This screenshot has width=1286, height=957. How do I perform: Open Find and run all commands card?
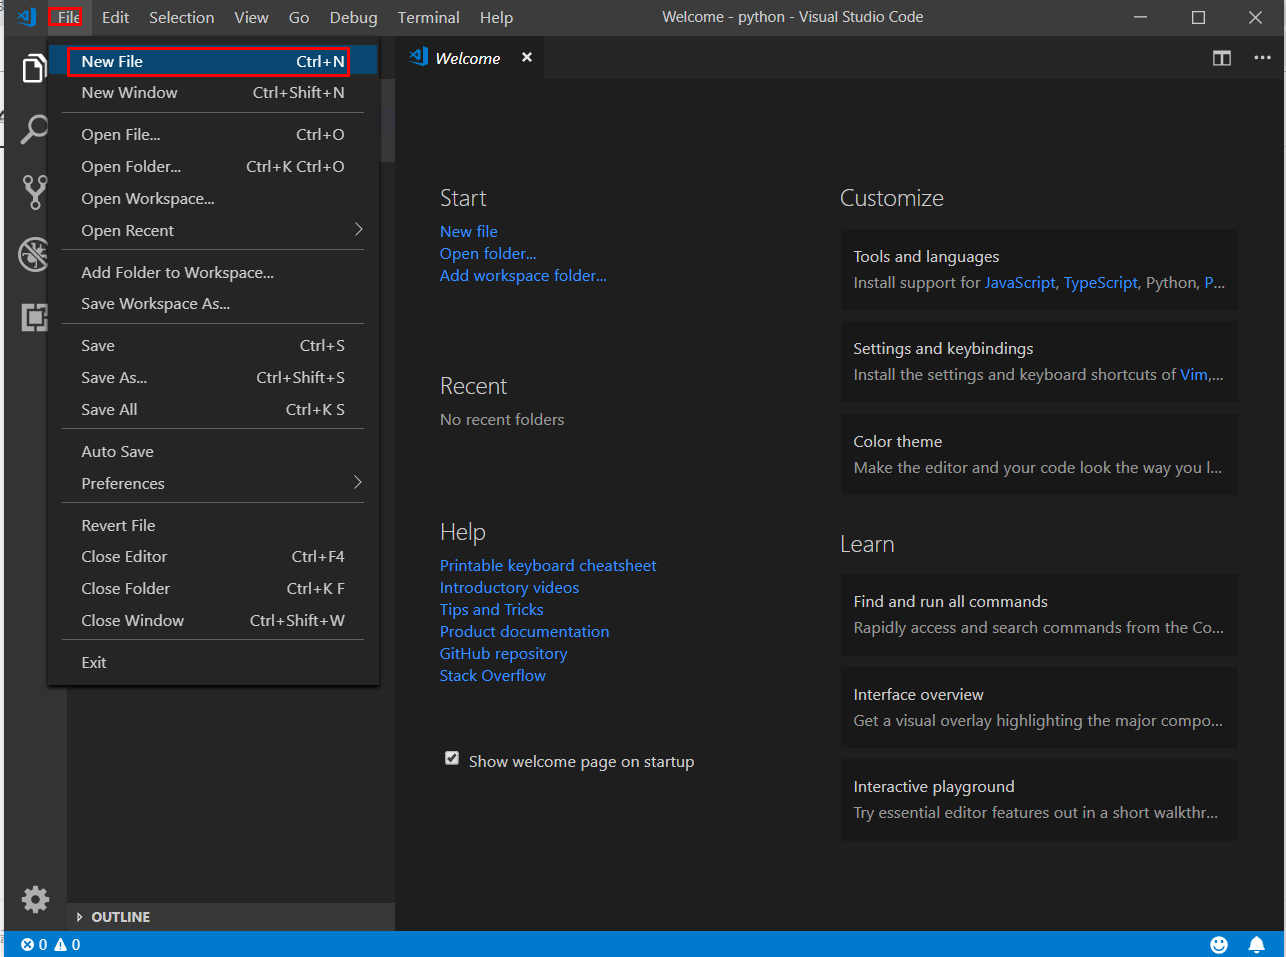(x=1039, y=614)
